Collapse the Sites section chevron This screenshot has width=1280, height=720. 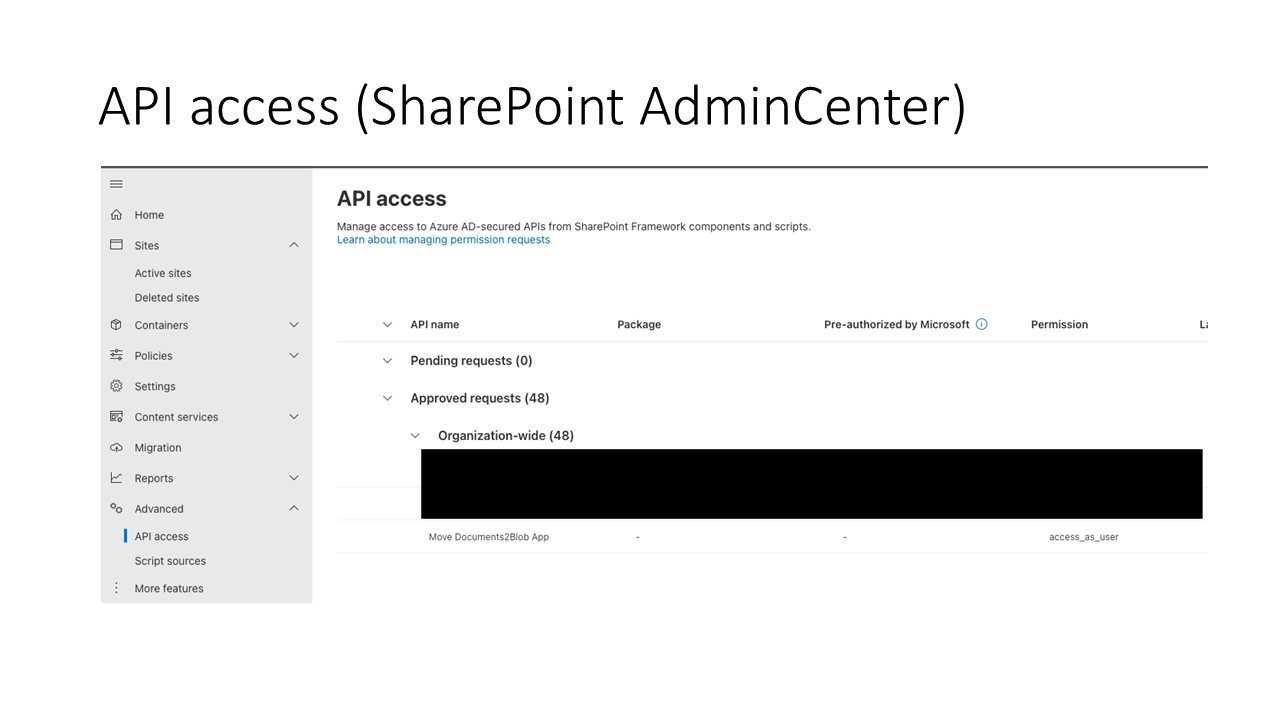[294, 245]
